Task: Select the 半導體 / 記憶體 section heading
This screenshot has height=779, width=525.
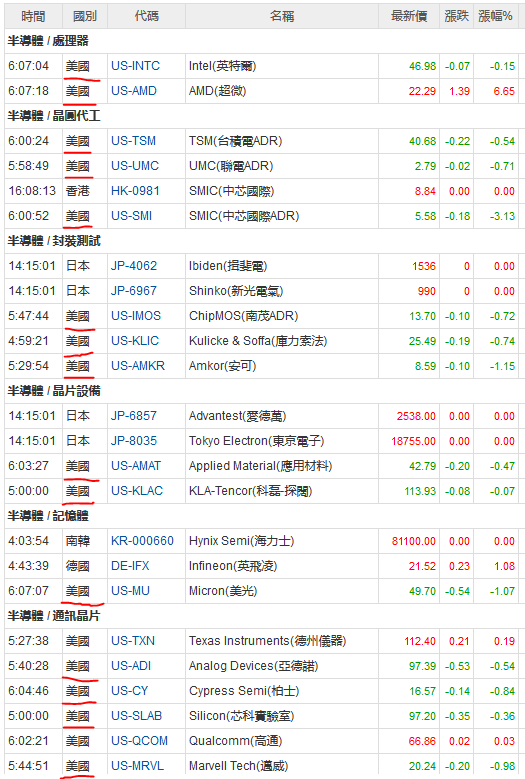Action: 48,516
